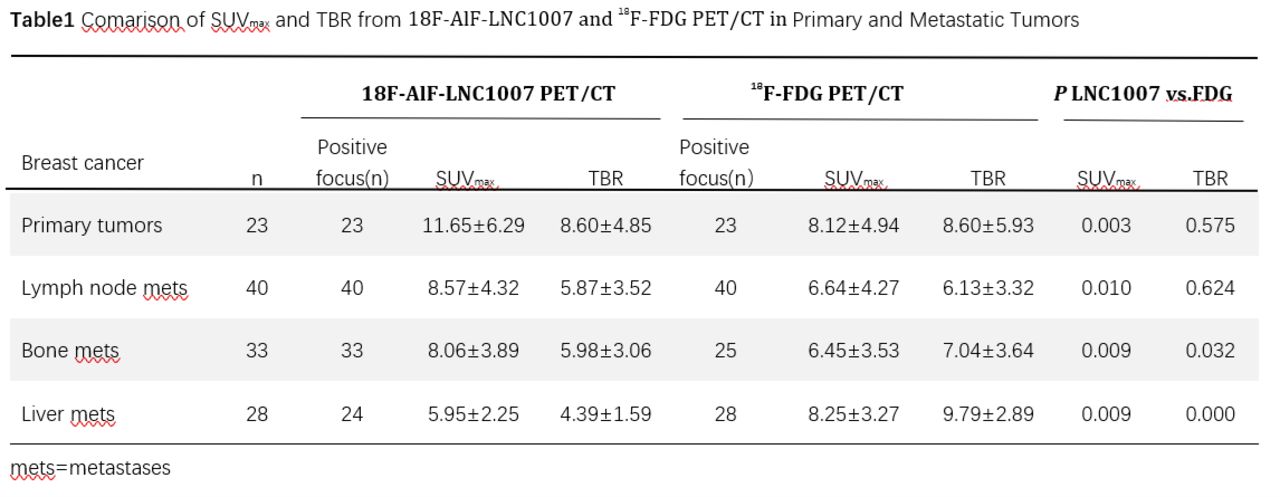Screen dimensions: 1280x497
Task: Select the 18F-FDG PET/CT column header
Action: 827,94
